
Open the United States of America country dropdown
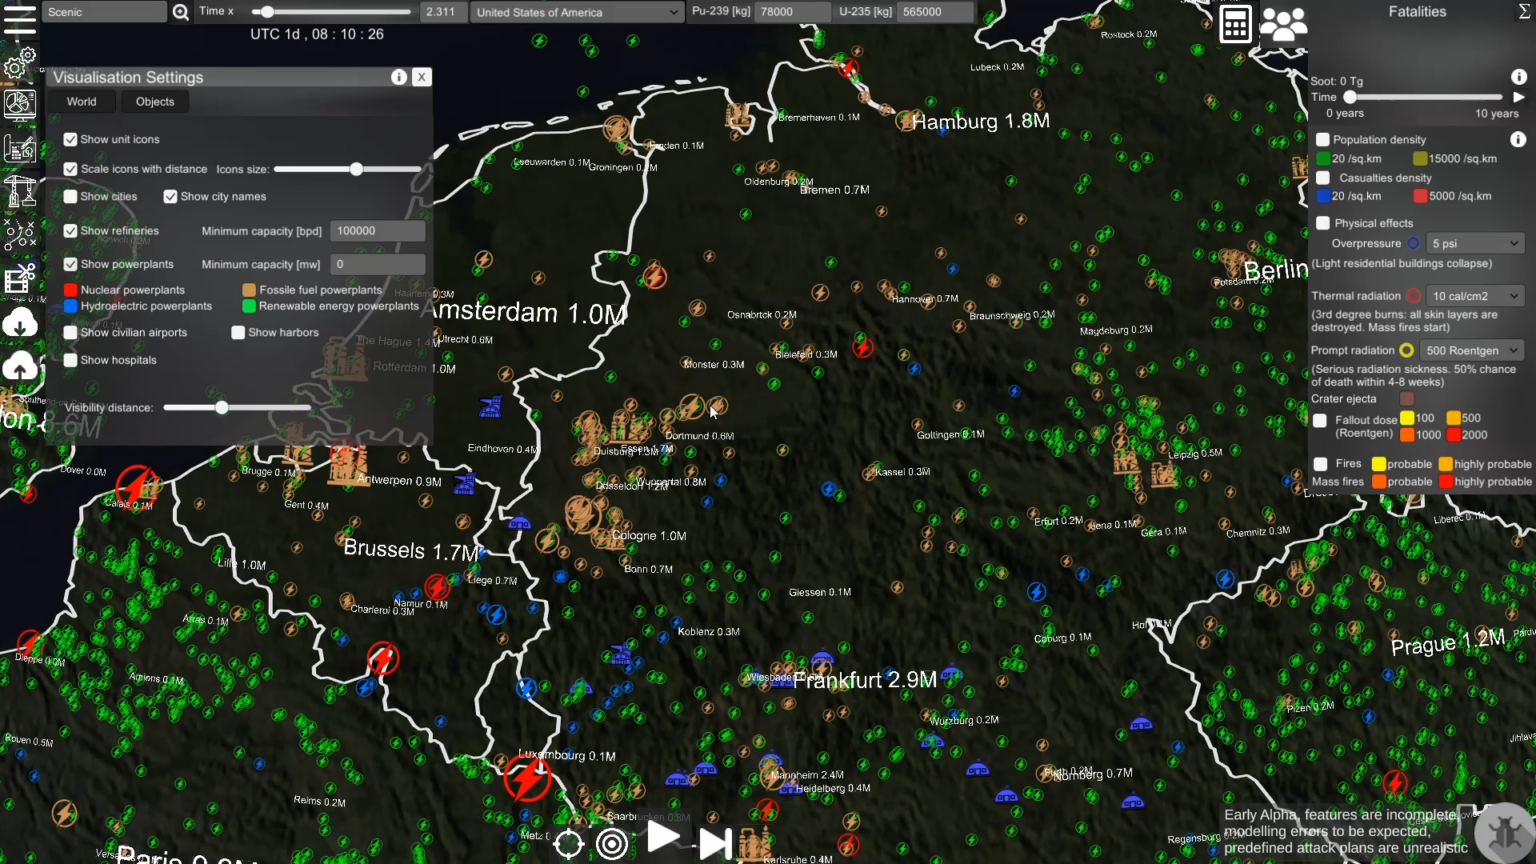578,12
